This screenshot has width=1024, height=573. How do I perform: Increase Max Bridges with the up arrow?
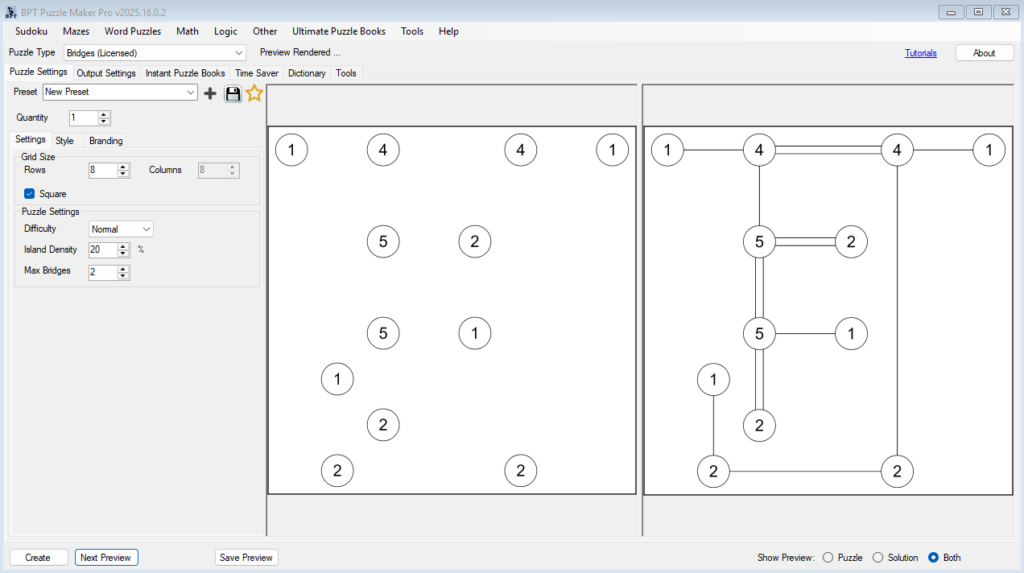pos(123,268)
